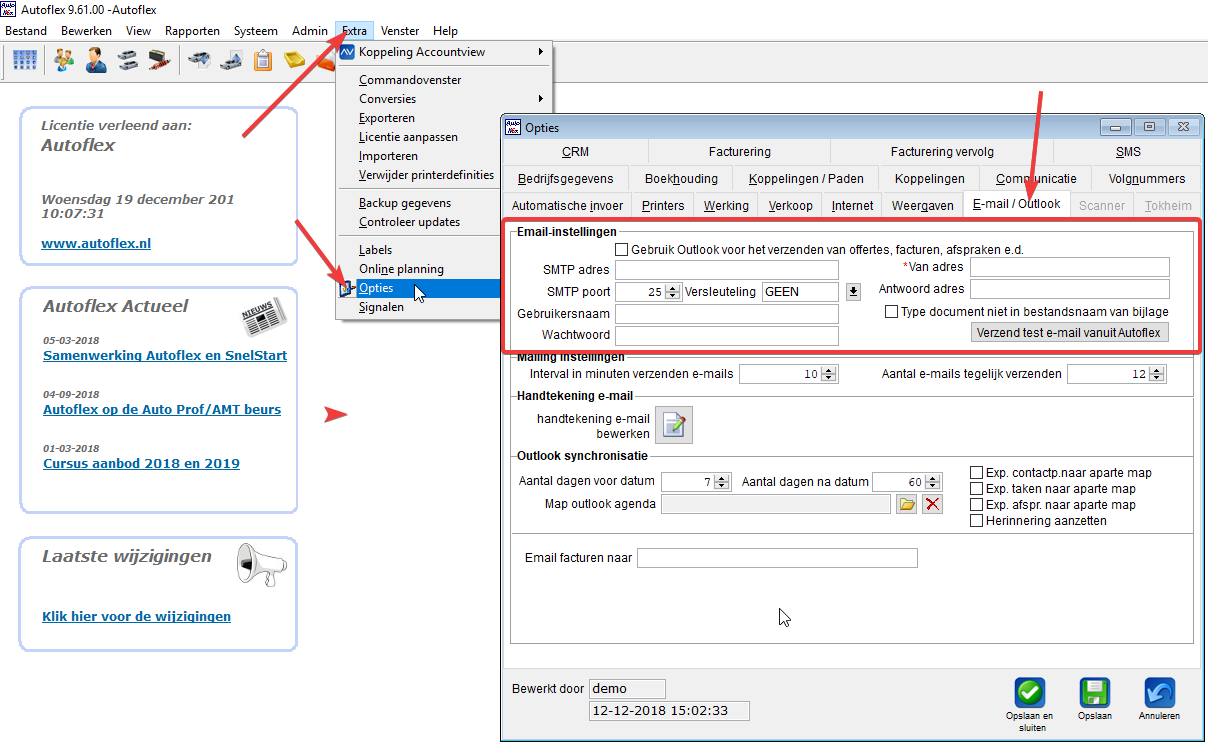
Task: Click the Van adres input field
Action: pyautogui.click(x=1070, y=267)
